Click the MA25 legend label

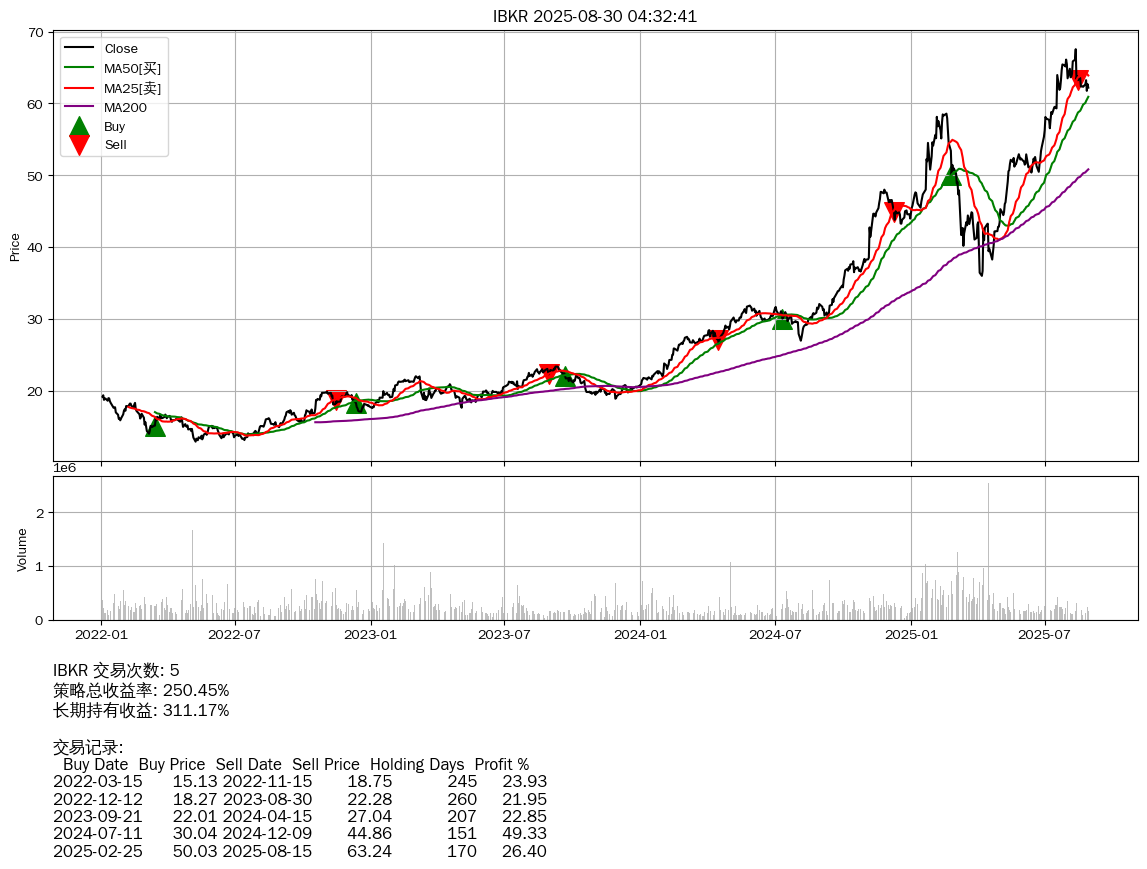click(x=132, y=88)
